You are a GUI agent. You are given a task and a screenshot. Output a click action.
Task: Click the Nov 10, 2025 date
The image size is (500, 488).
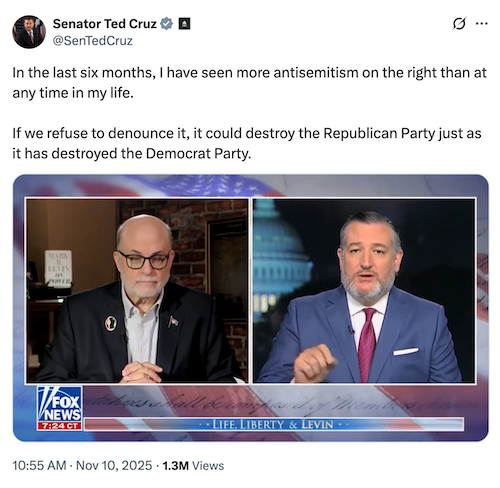pos(114,465)
